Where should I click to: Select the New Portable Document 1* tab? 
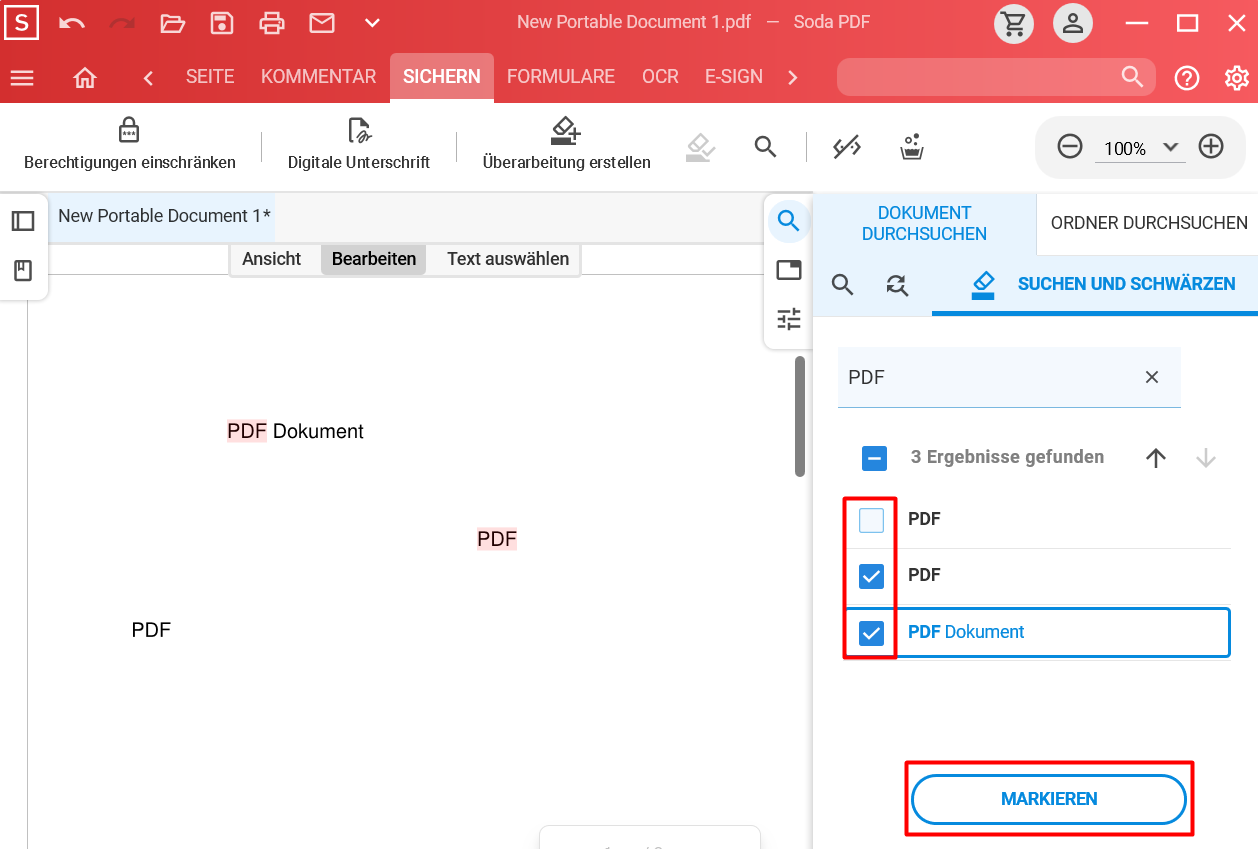click(163, 216)
